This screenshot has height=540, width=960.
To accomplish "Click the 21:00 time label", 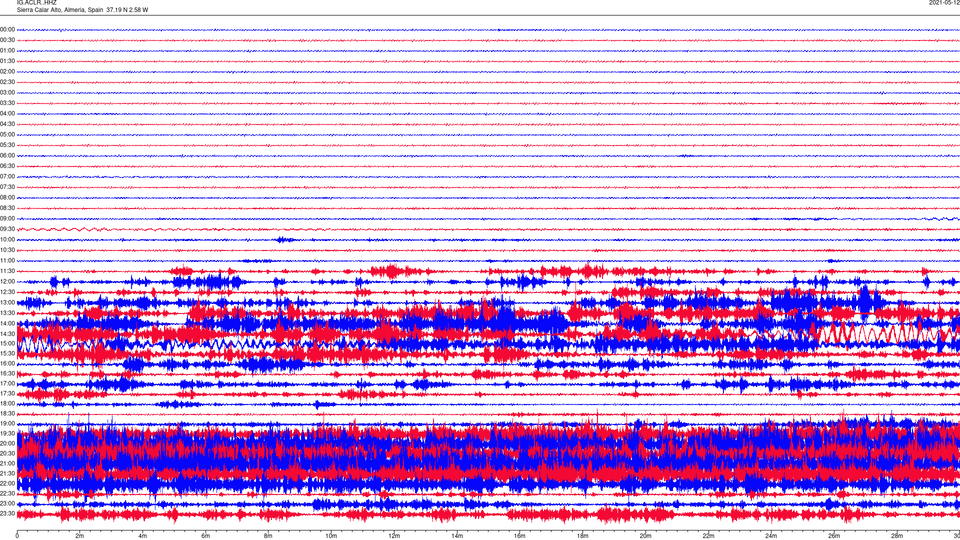I will 7,463.
